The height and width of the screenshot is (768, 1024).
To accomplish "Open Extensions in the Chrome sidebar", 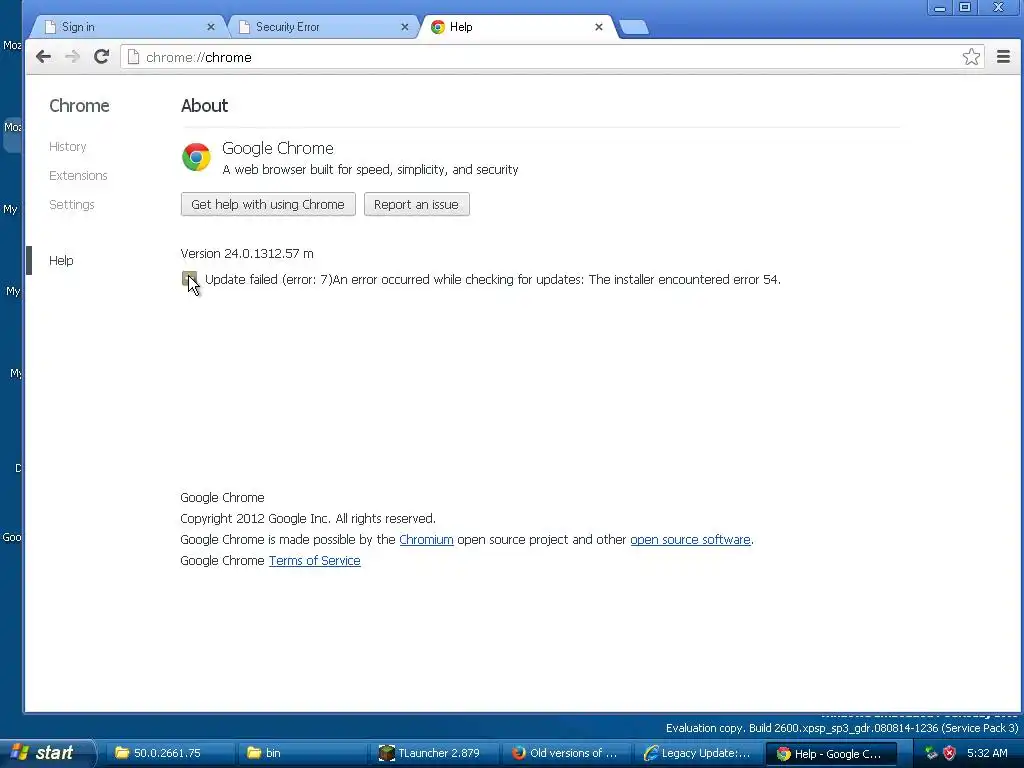I will (78, 176).
